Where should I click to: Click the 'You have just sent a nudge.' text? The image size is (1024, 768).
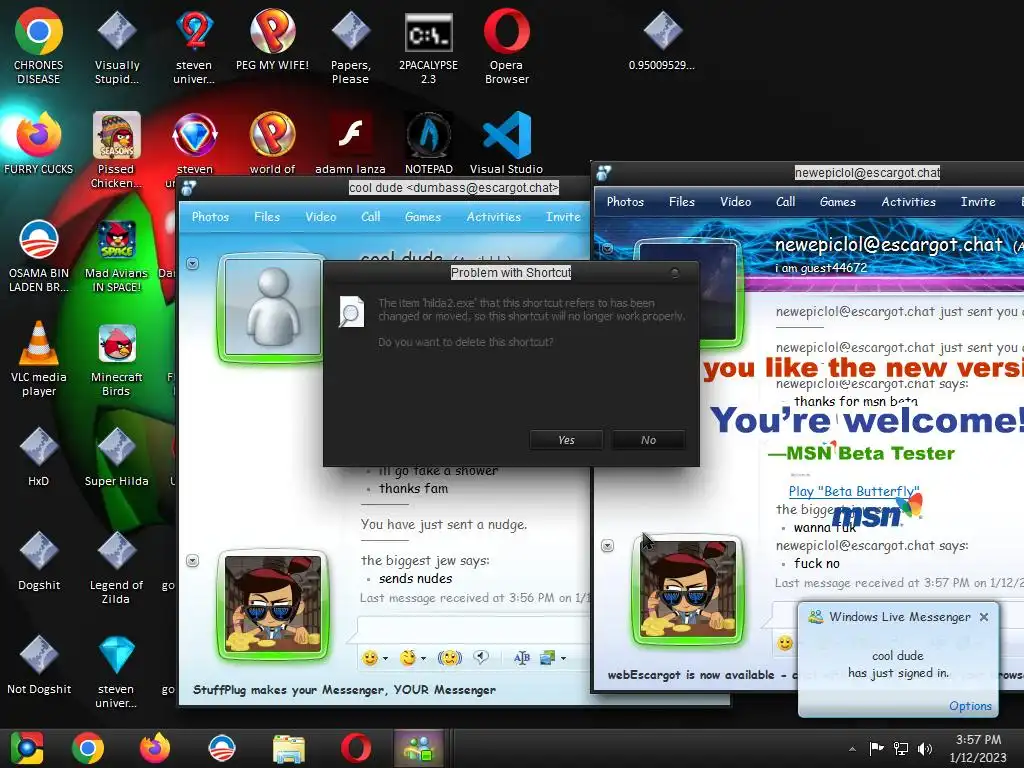(x=444, y=524)
